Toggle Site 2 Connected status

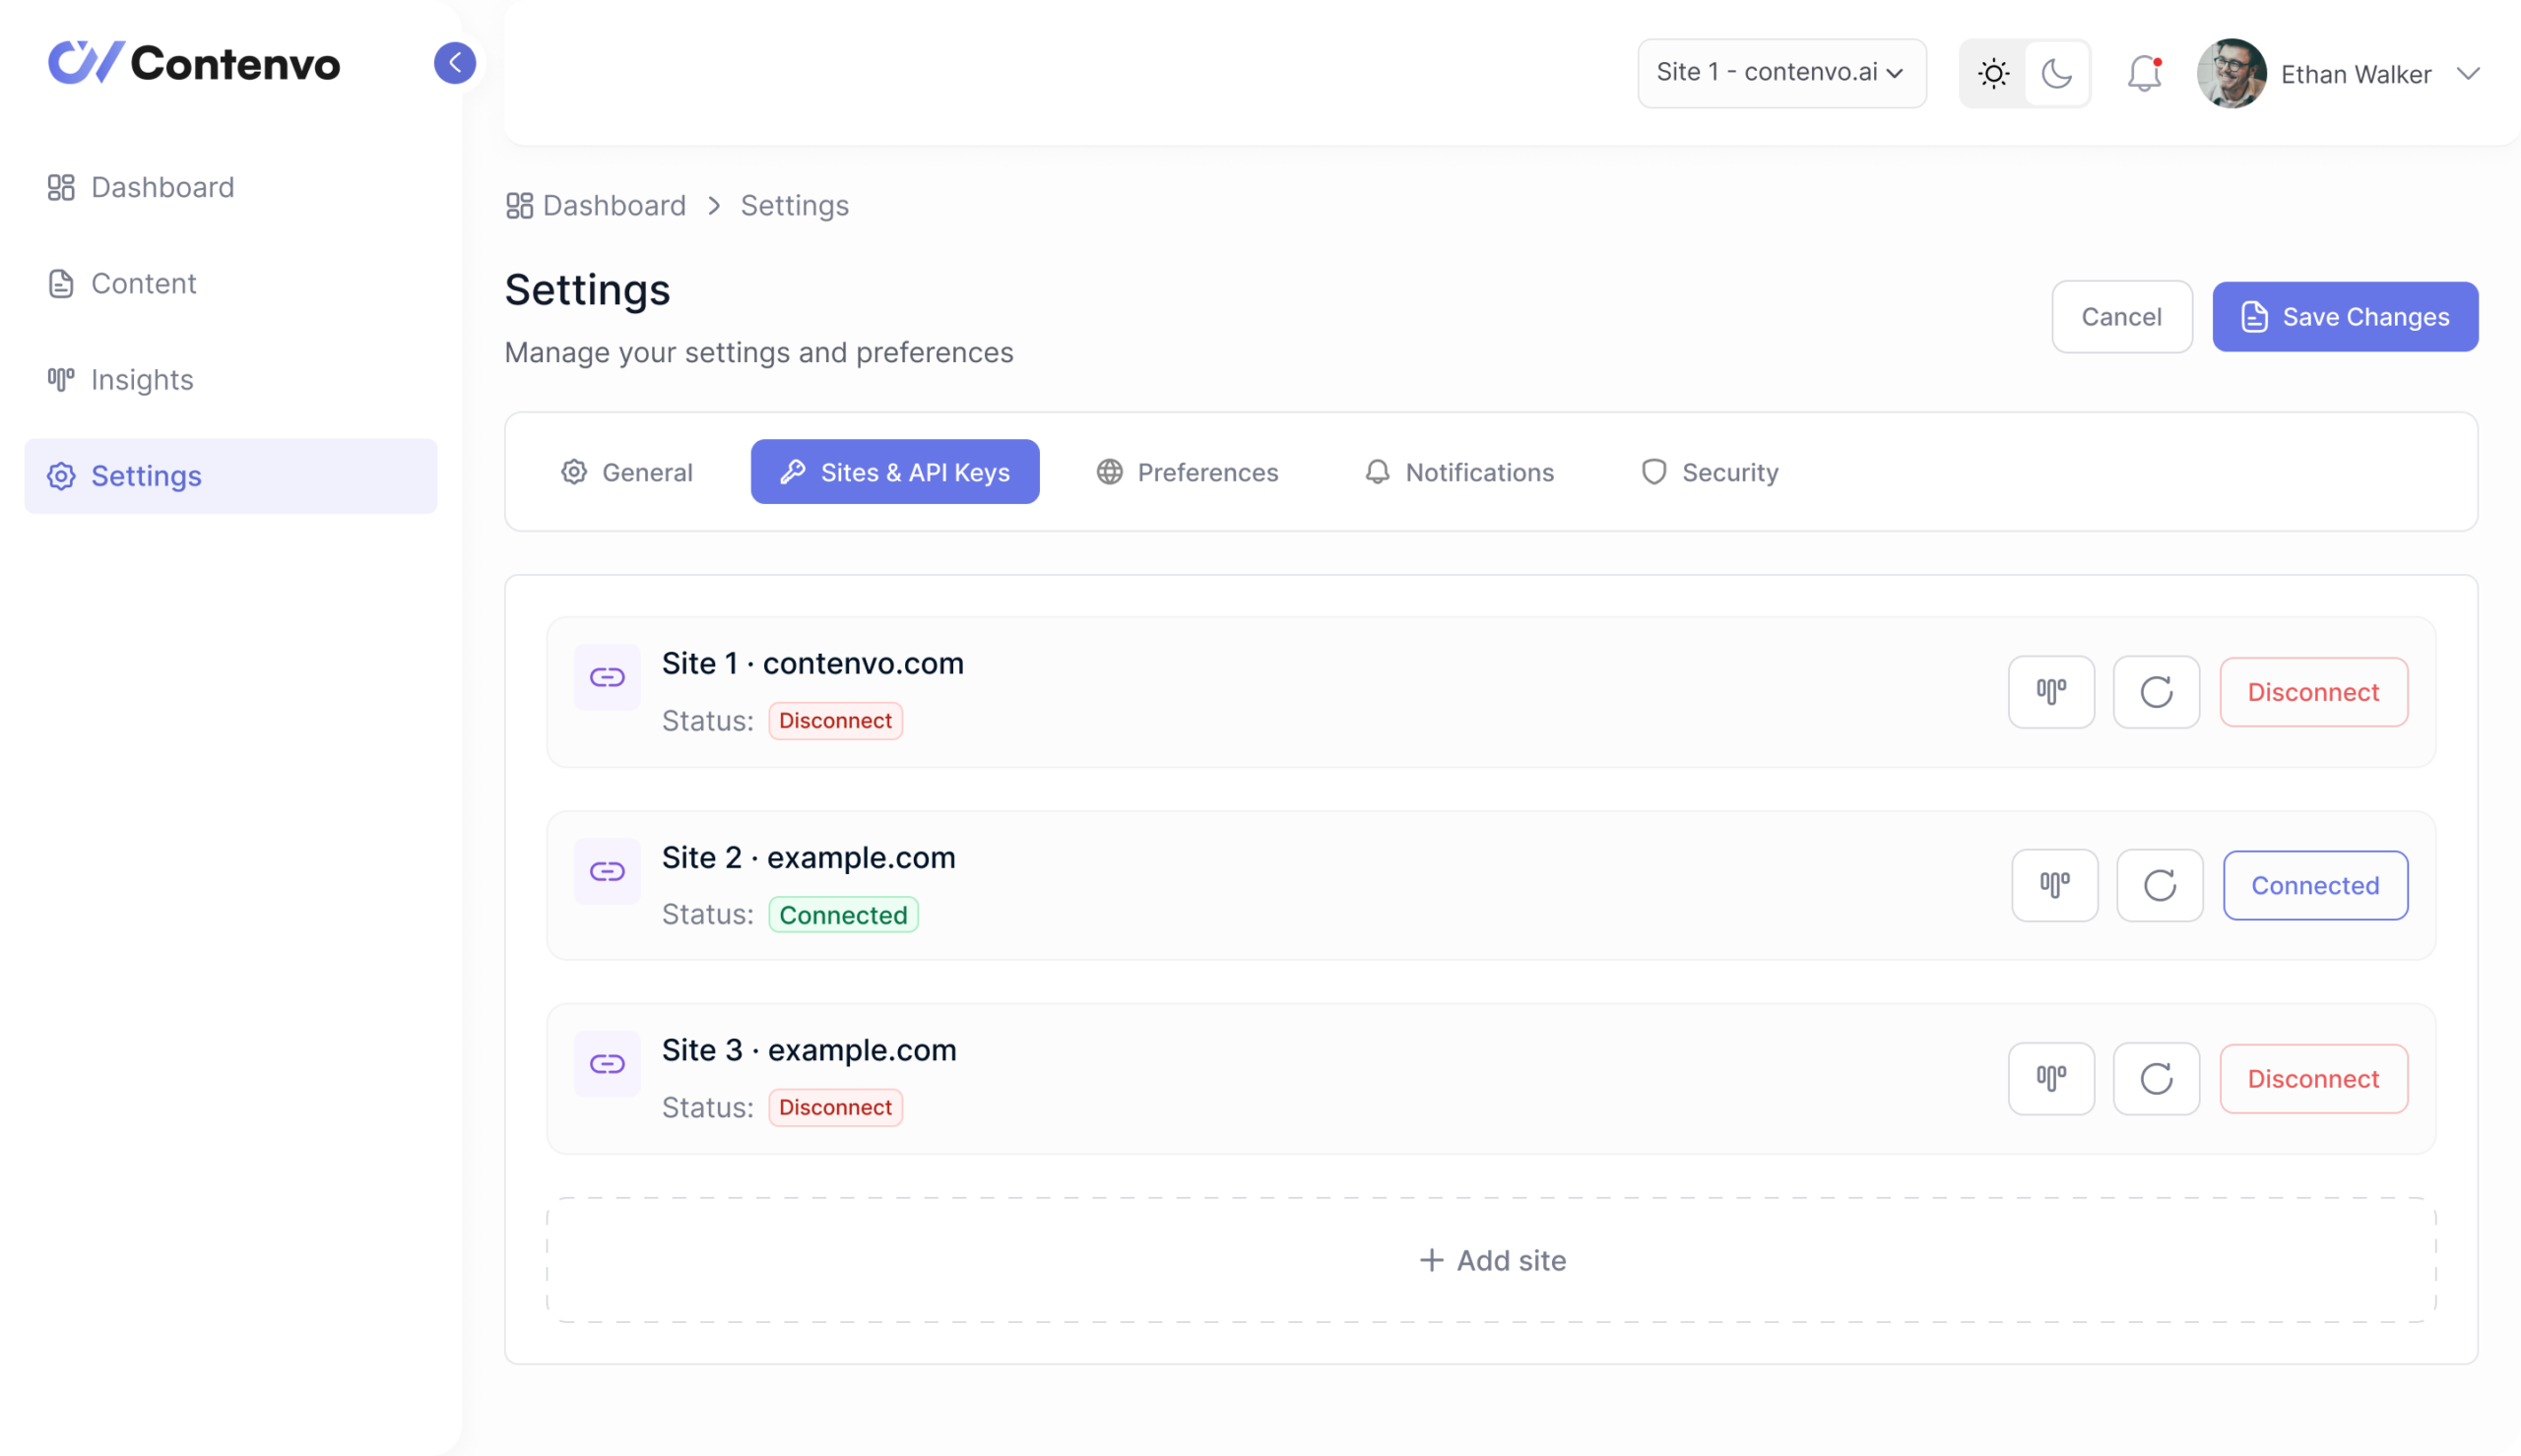pos(2315,885)
